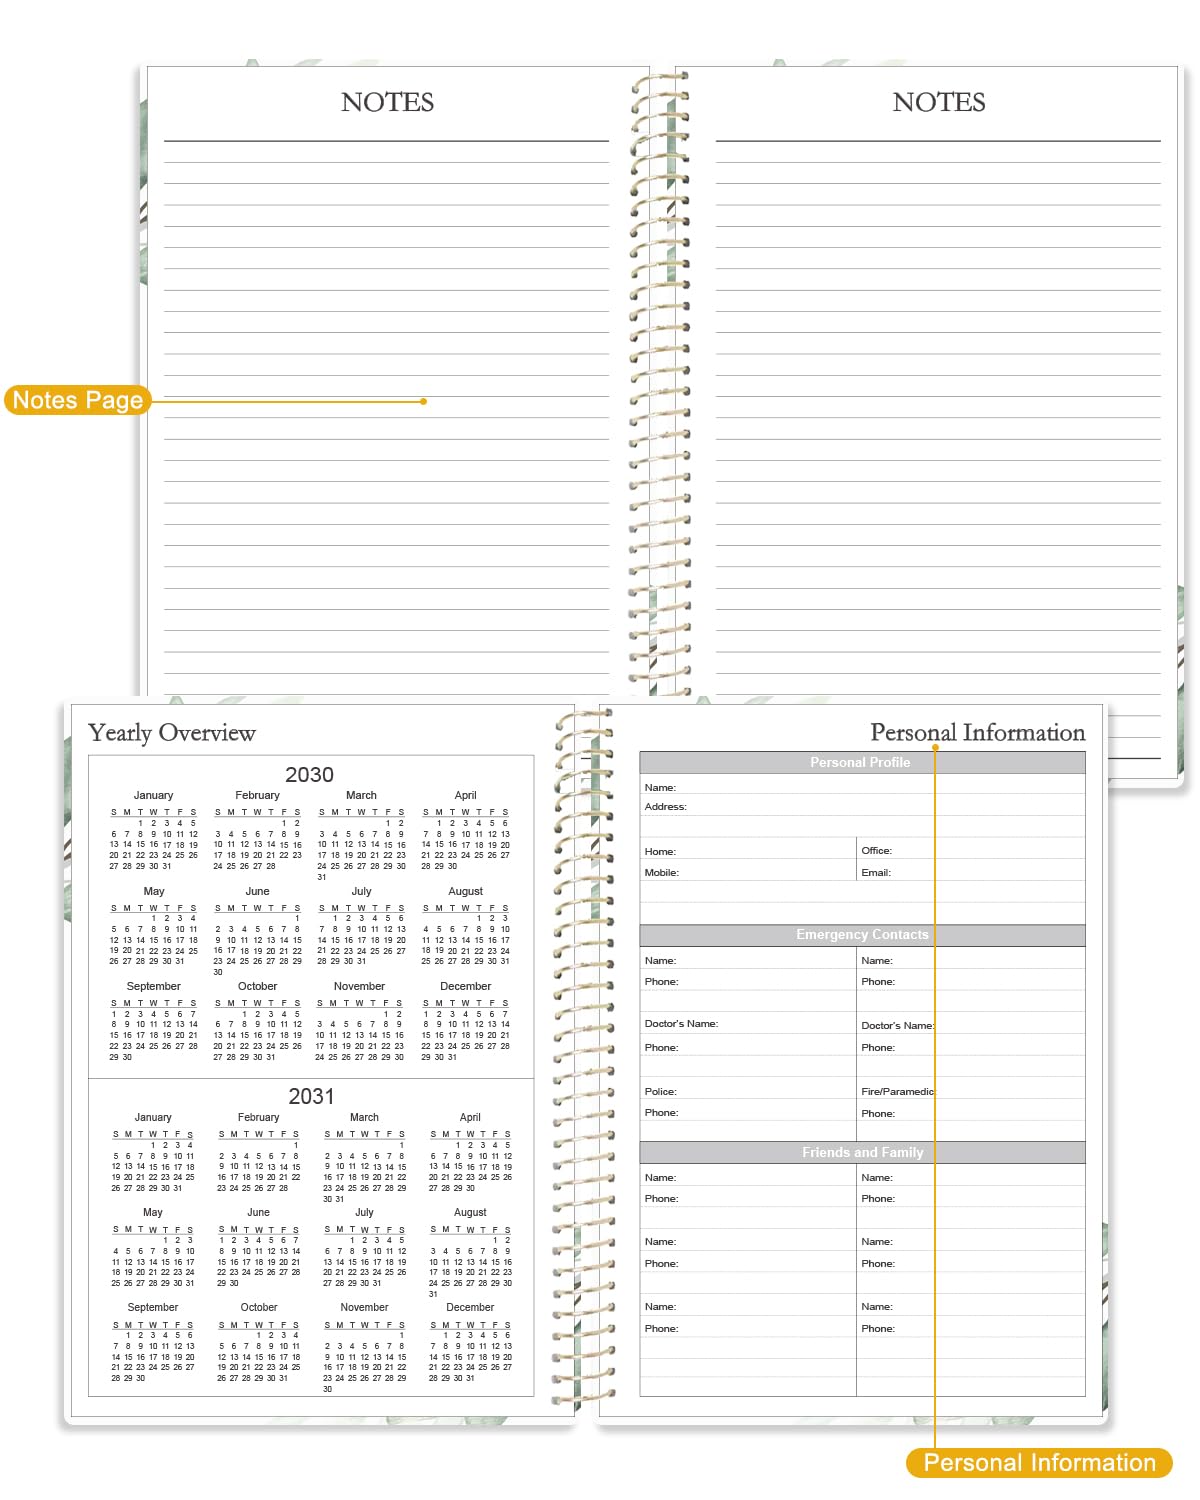This screenshot has height=1500, width=1200.
Task: Click the Address field in Personal Profile
Action: [862, 806]
